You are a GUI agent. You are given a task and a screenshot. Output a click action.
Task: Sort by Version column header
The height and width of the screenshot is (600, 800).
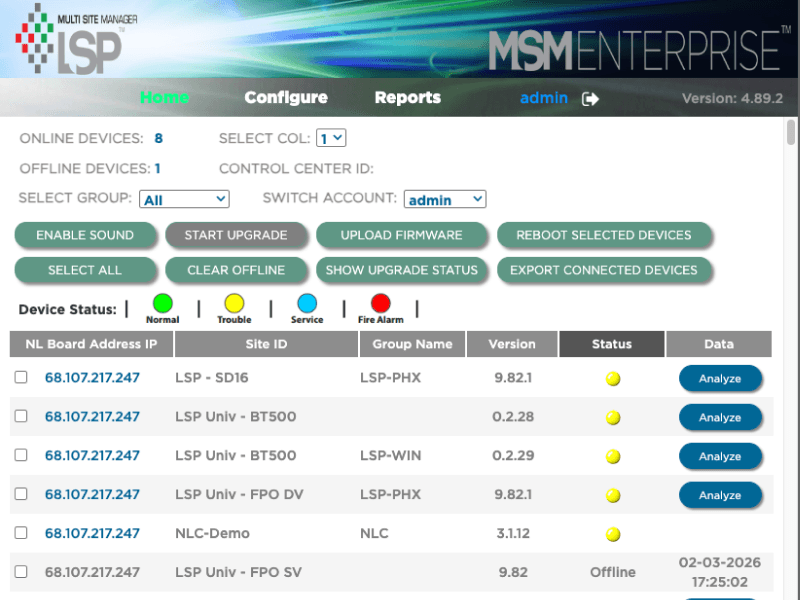point(512,344)
